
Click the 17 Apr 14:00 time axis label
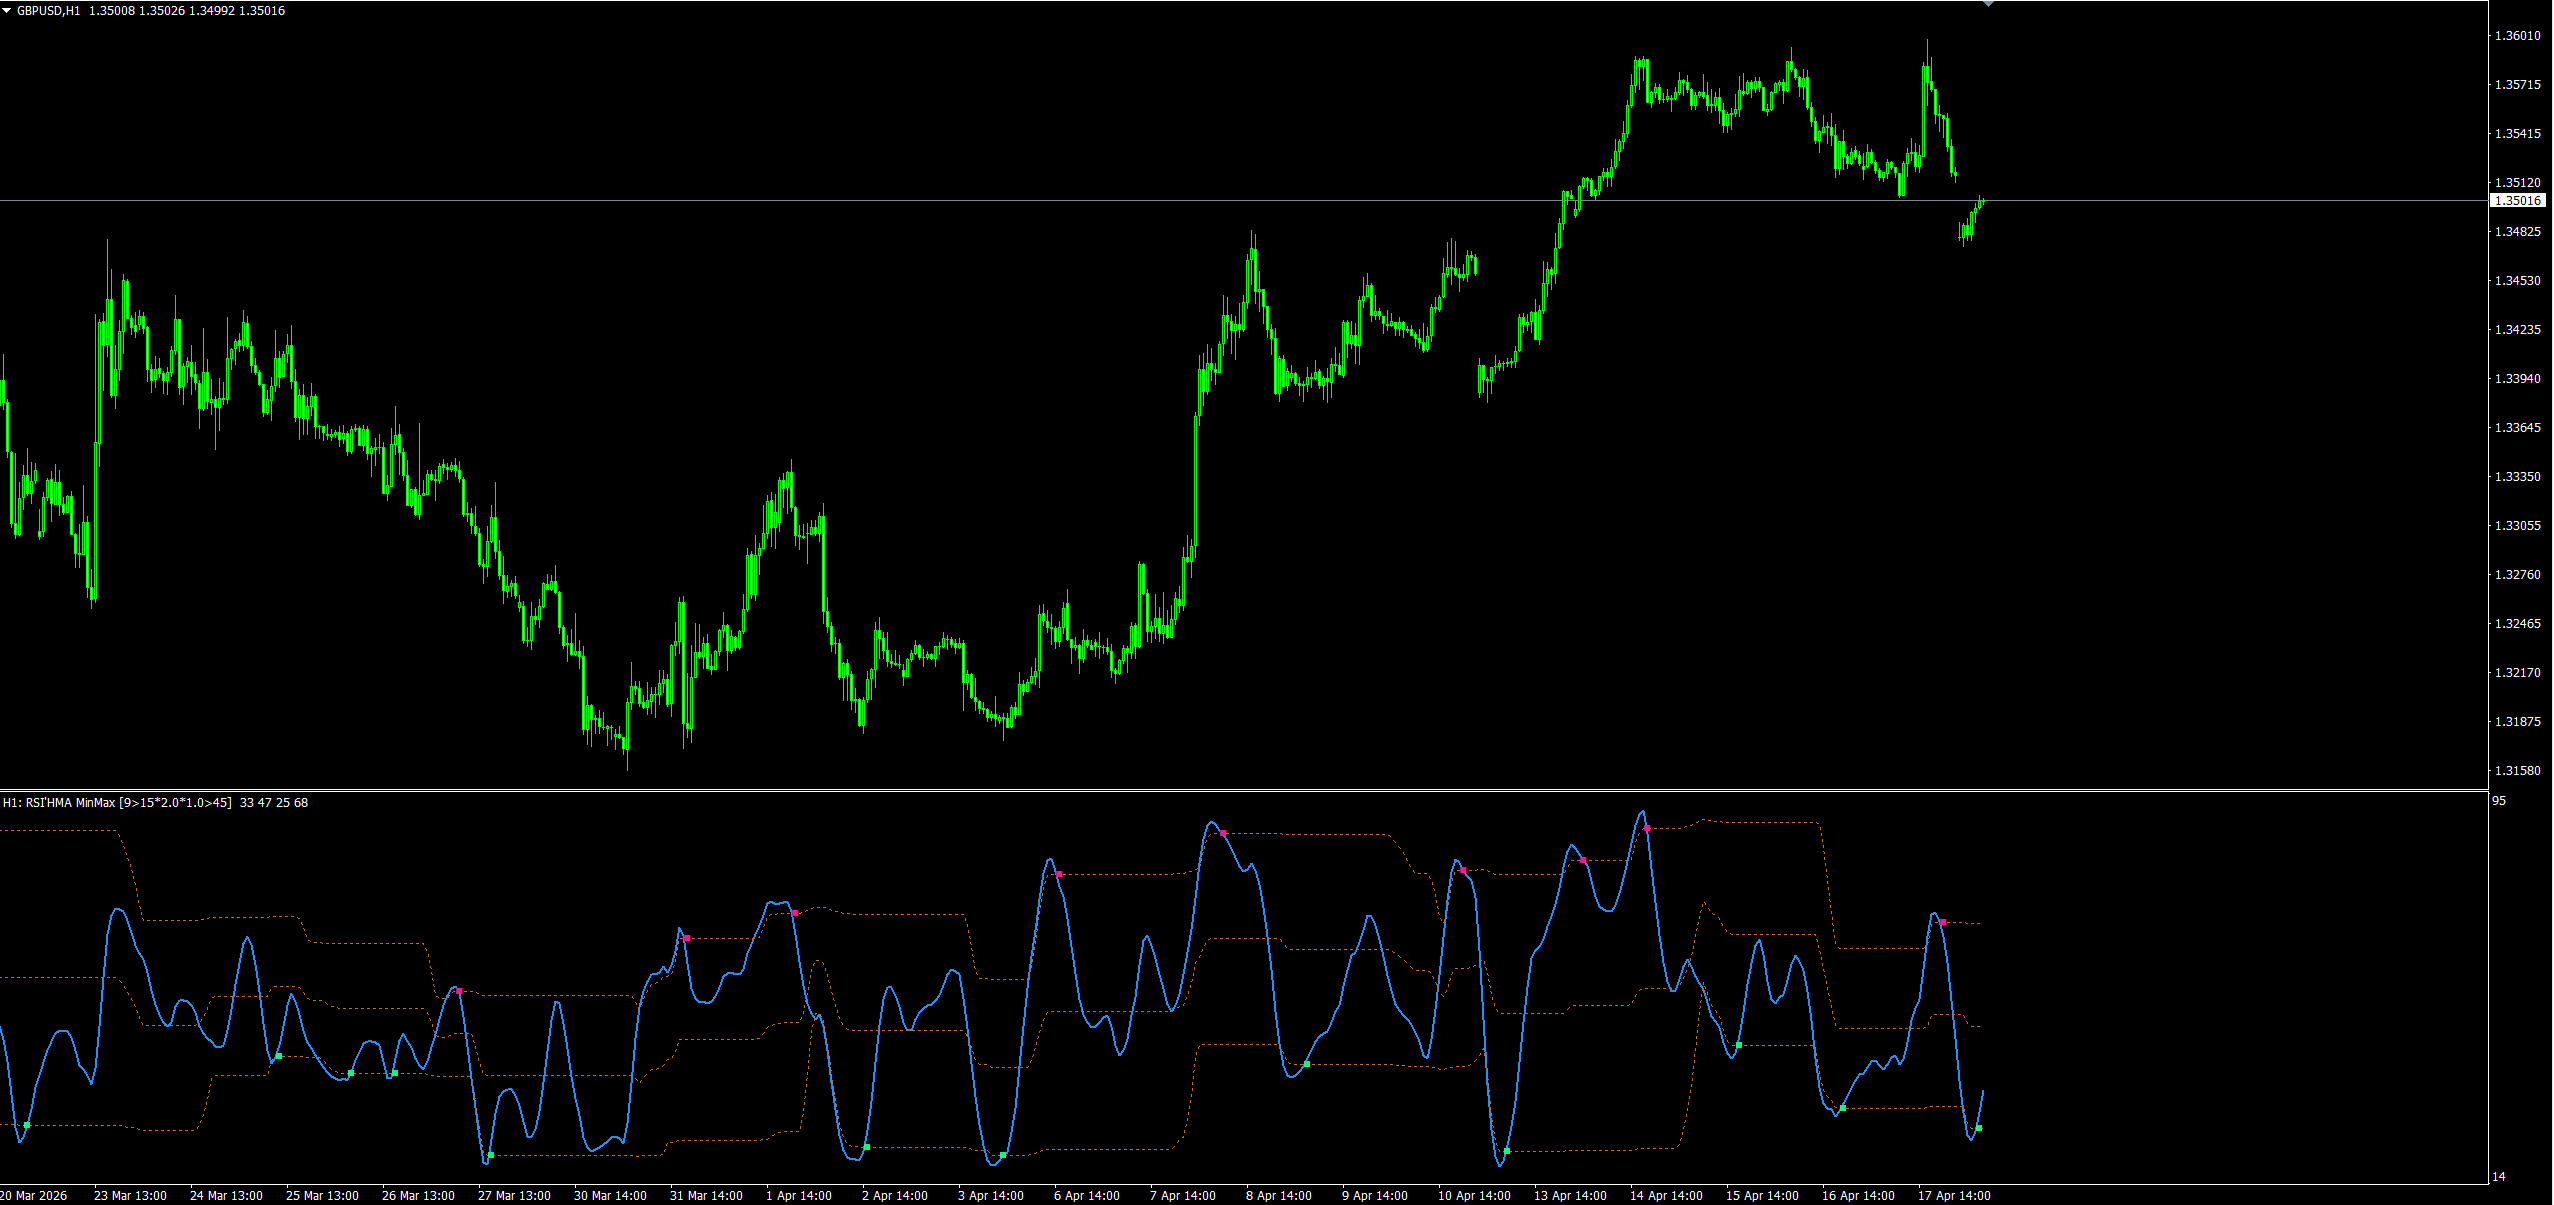(1954, 1196)
